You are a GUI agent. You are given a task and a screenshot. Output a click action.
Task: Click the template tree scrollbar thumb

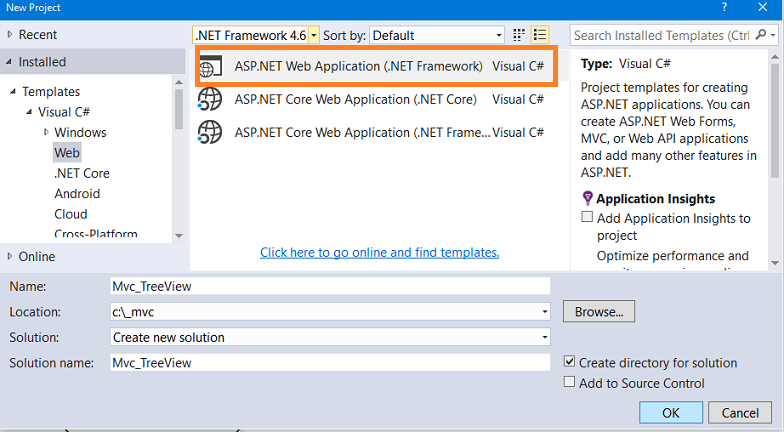click(179, 109)
